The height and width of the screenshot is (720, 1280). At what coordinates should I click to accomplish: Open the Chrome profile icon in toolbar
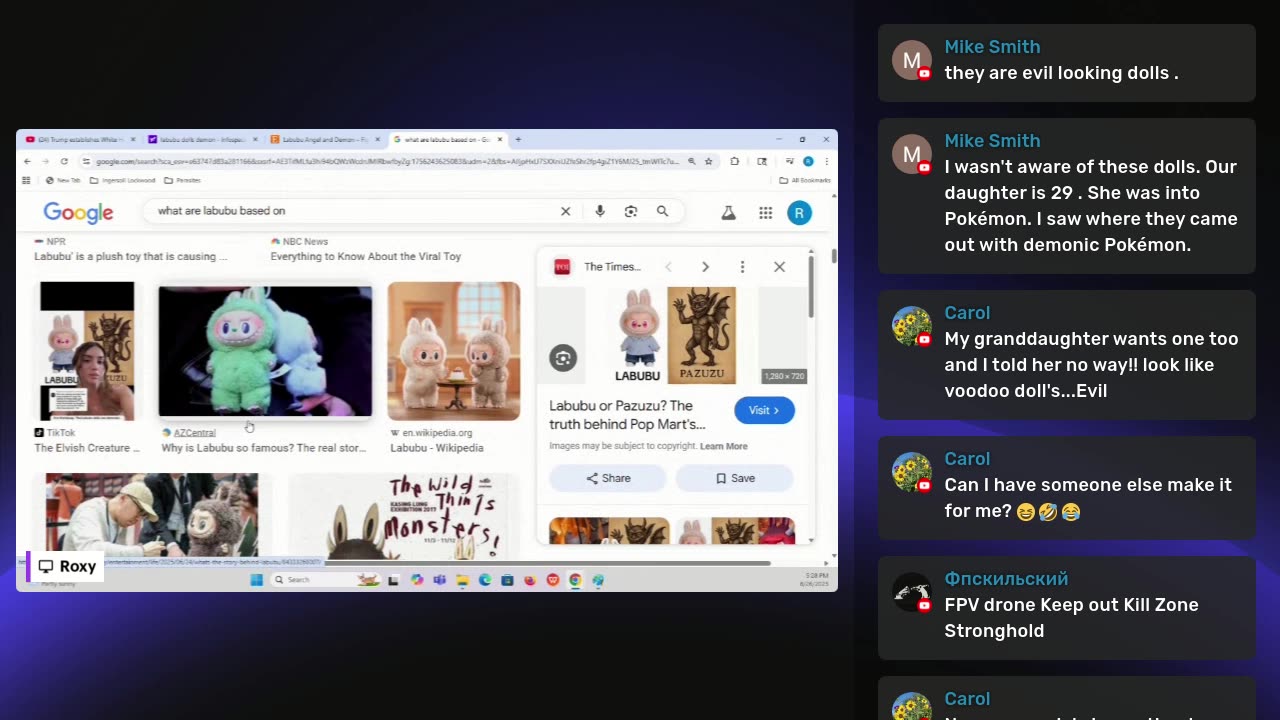point(808,161)
